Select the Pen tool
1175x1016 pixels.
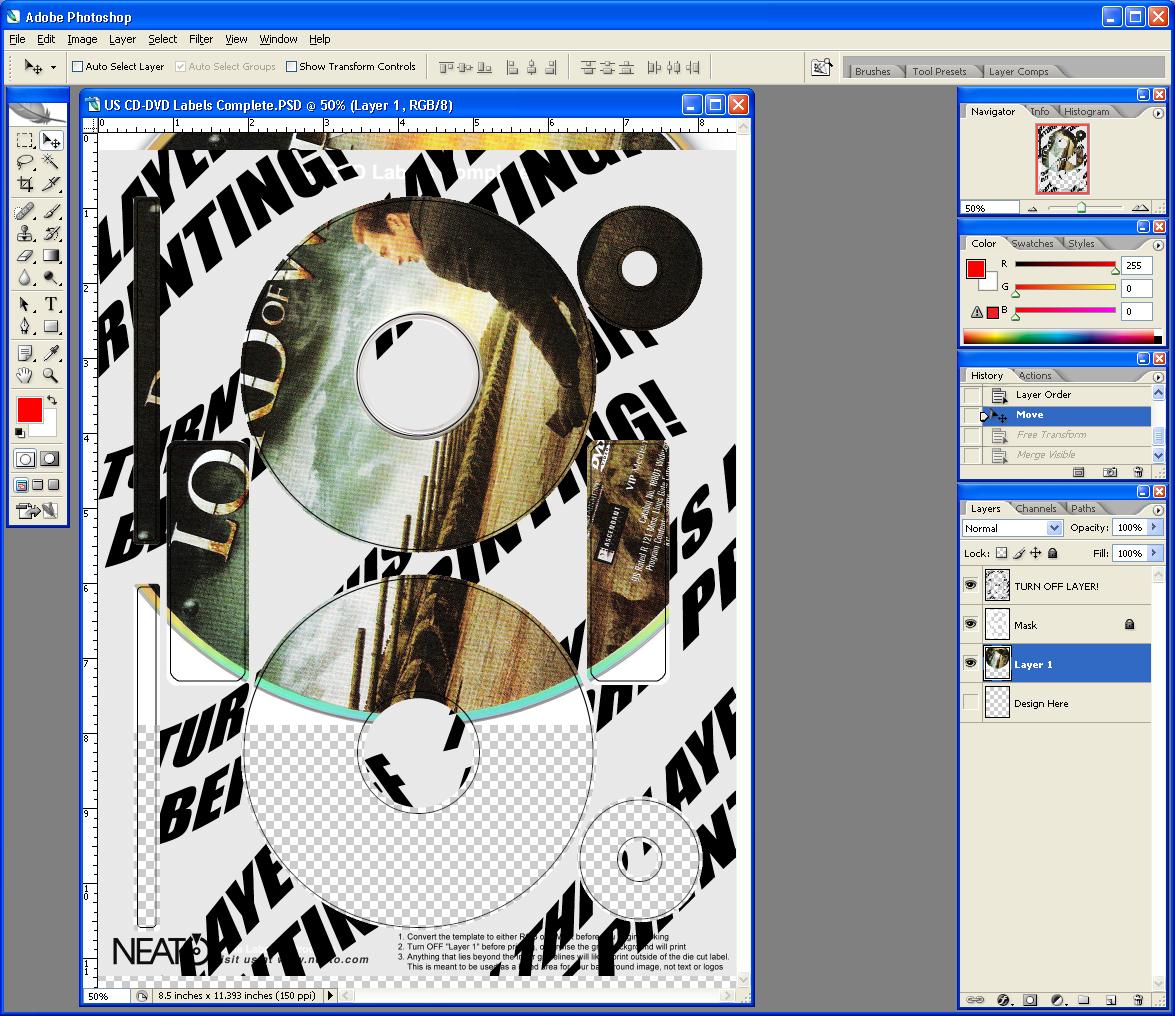coord(25,326)
